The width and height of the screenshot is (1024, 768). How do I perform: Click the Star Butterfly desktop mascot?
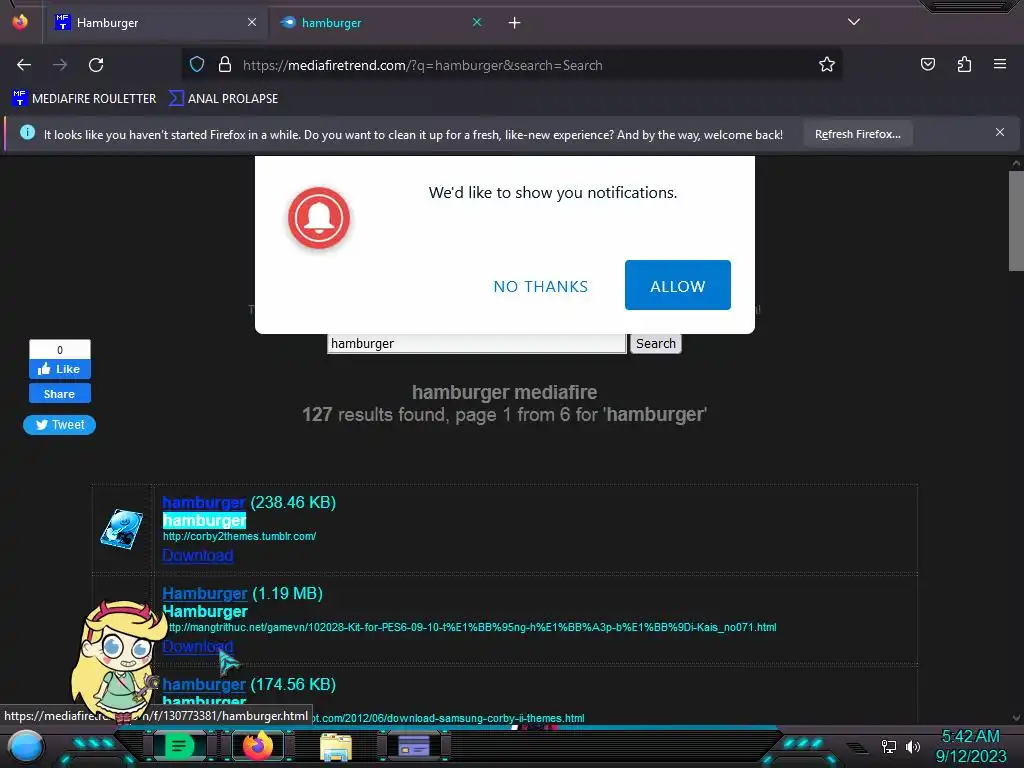click(x=118, y=660)
